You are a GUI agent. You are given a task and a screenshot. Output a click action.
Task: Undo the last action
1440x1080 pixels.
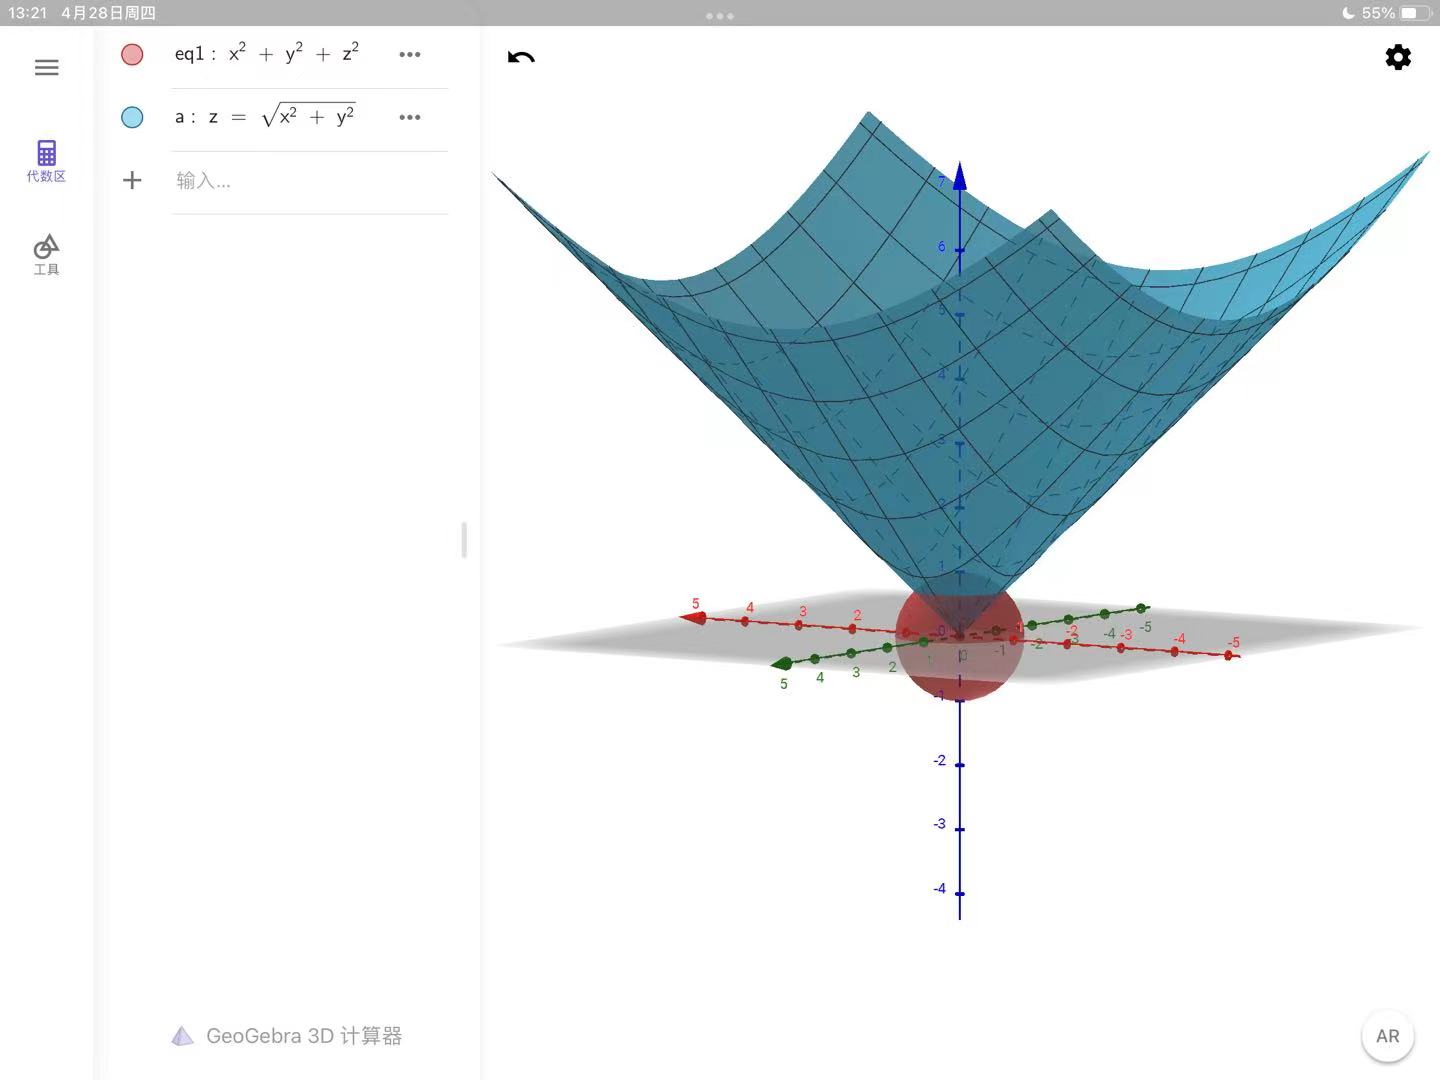click(521, 57)
